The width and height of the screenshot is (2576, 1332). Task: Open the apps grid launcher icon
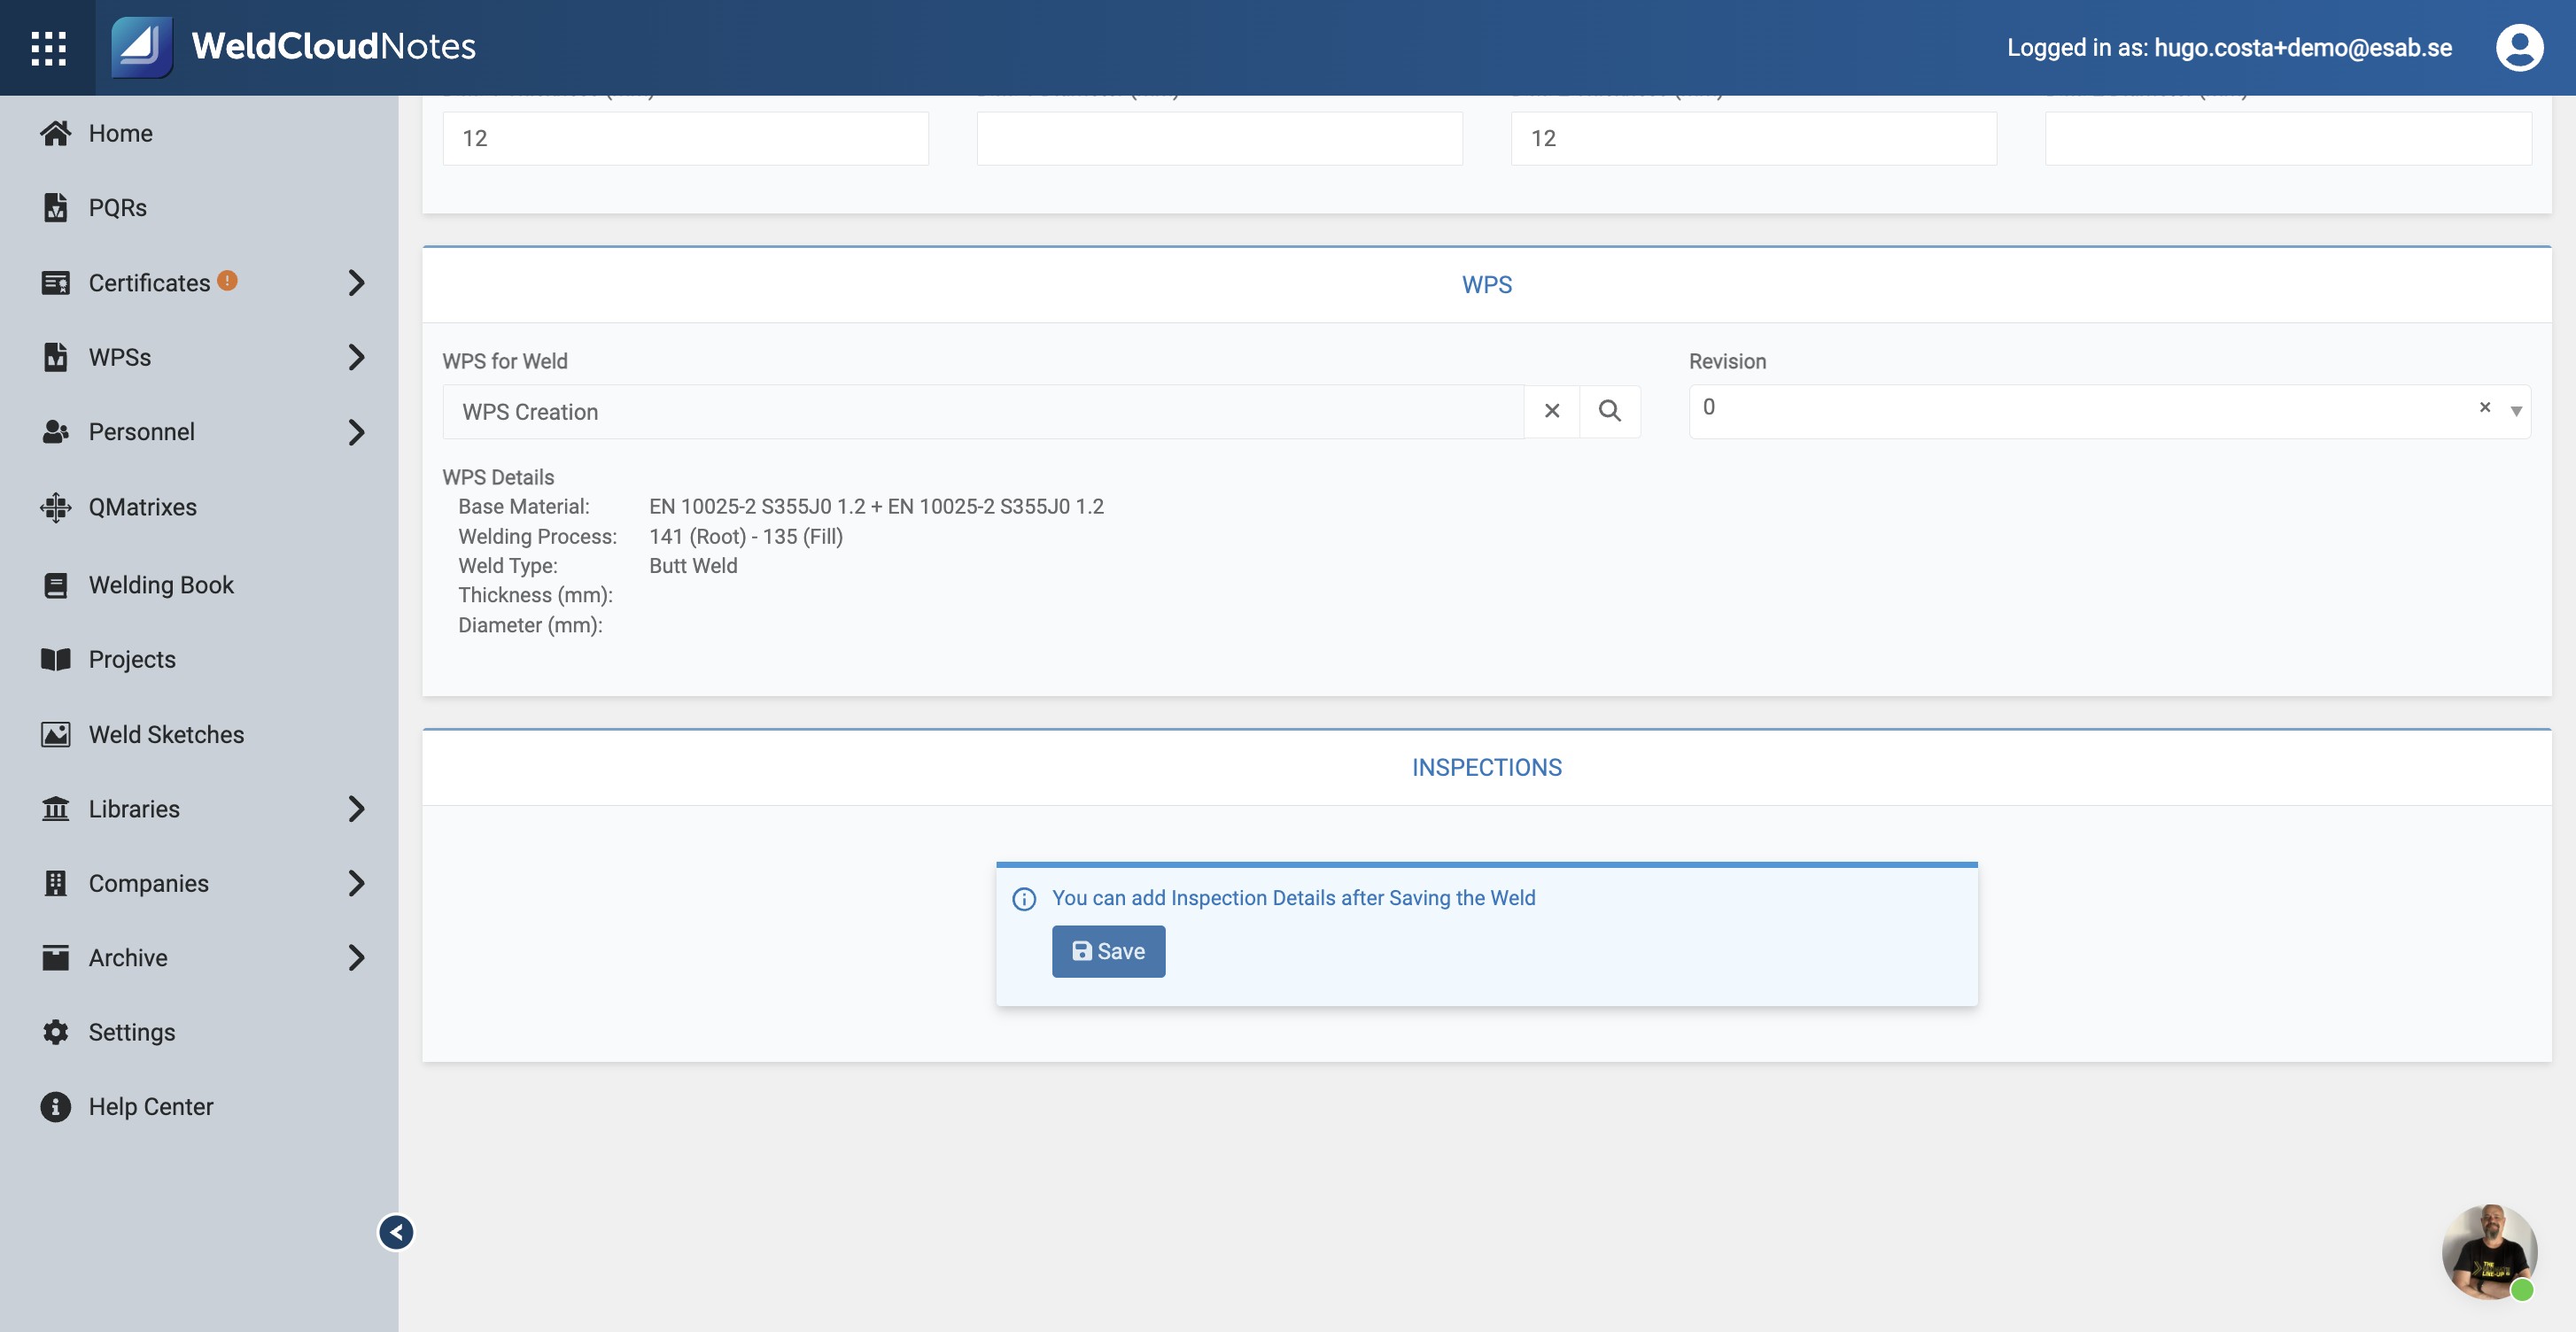[48, 48]
